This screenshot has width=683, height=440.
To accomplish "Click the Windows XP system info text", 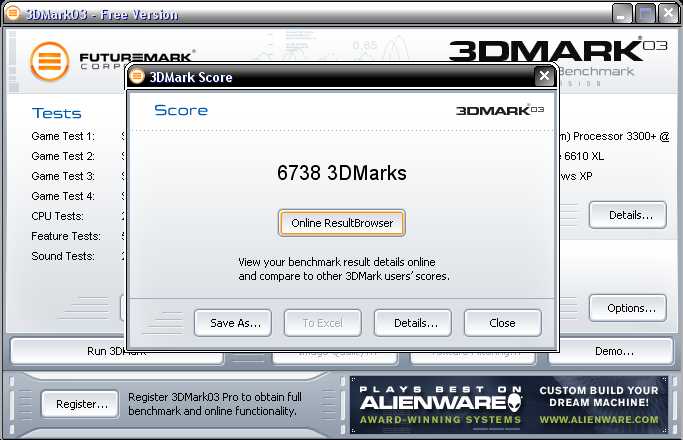I will (x=576, y=176).
